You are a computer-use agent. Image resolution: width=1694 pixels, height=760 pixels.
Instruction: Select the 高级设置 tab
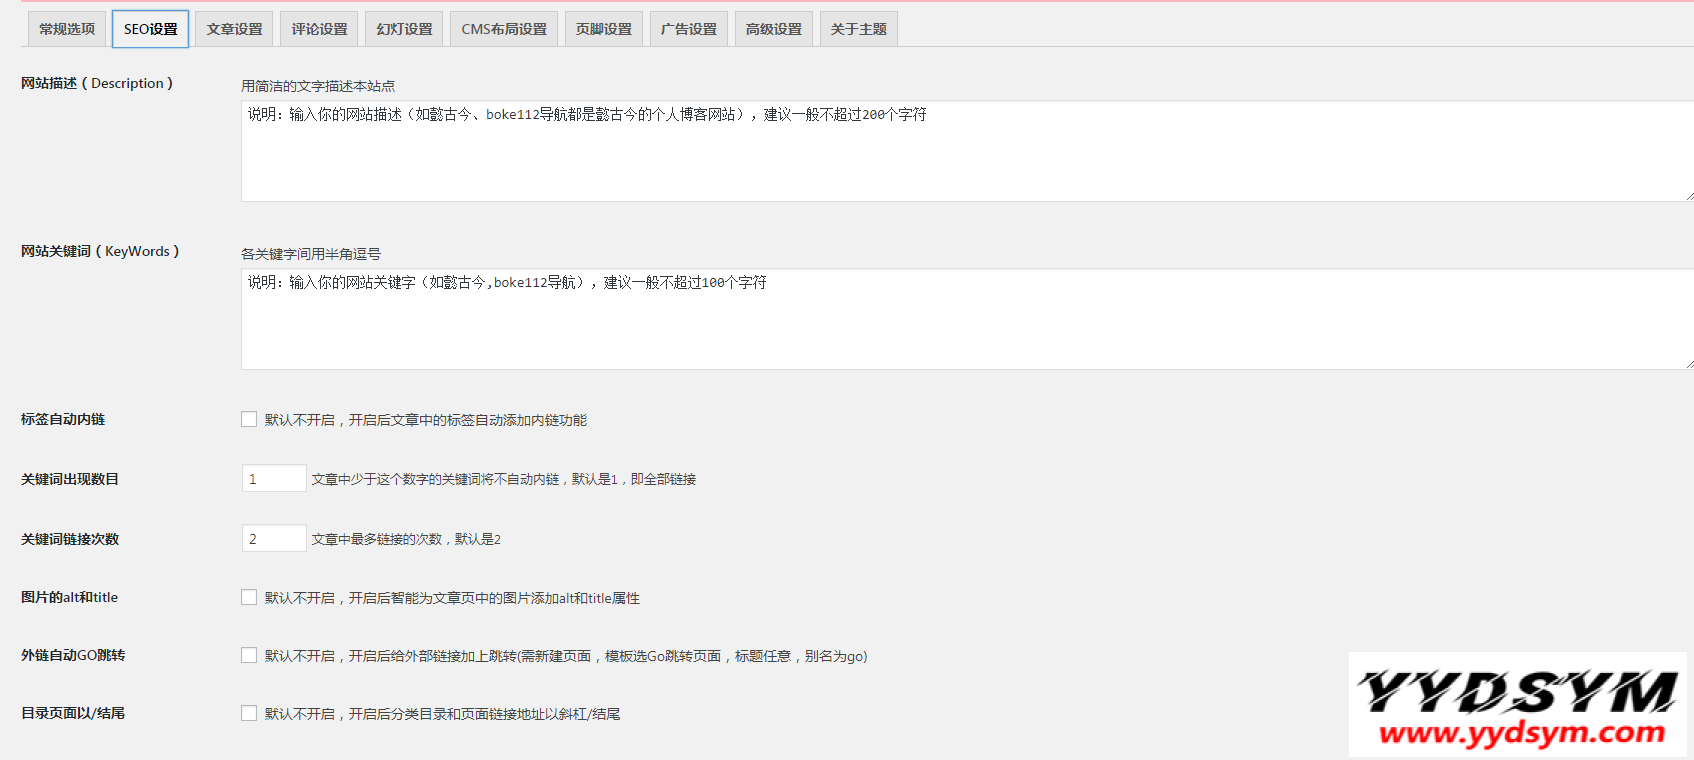773,29
